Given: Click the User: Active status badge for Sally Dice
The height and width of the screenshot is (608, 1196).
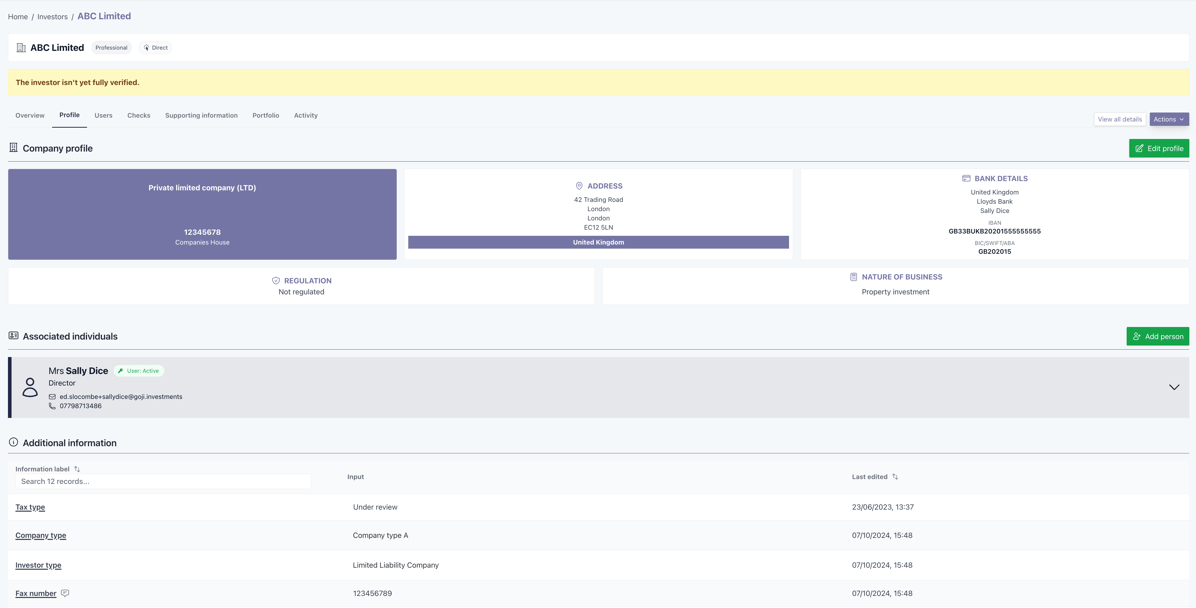Looking at the screenshot, I should click(x=139, y=370).
